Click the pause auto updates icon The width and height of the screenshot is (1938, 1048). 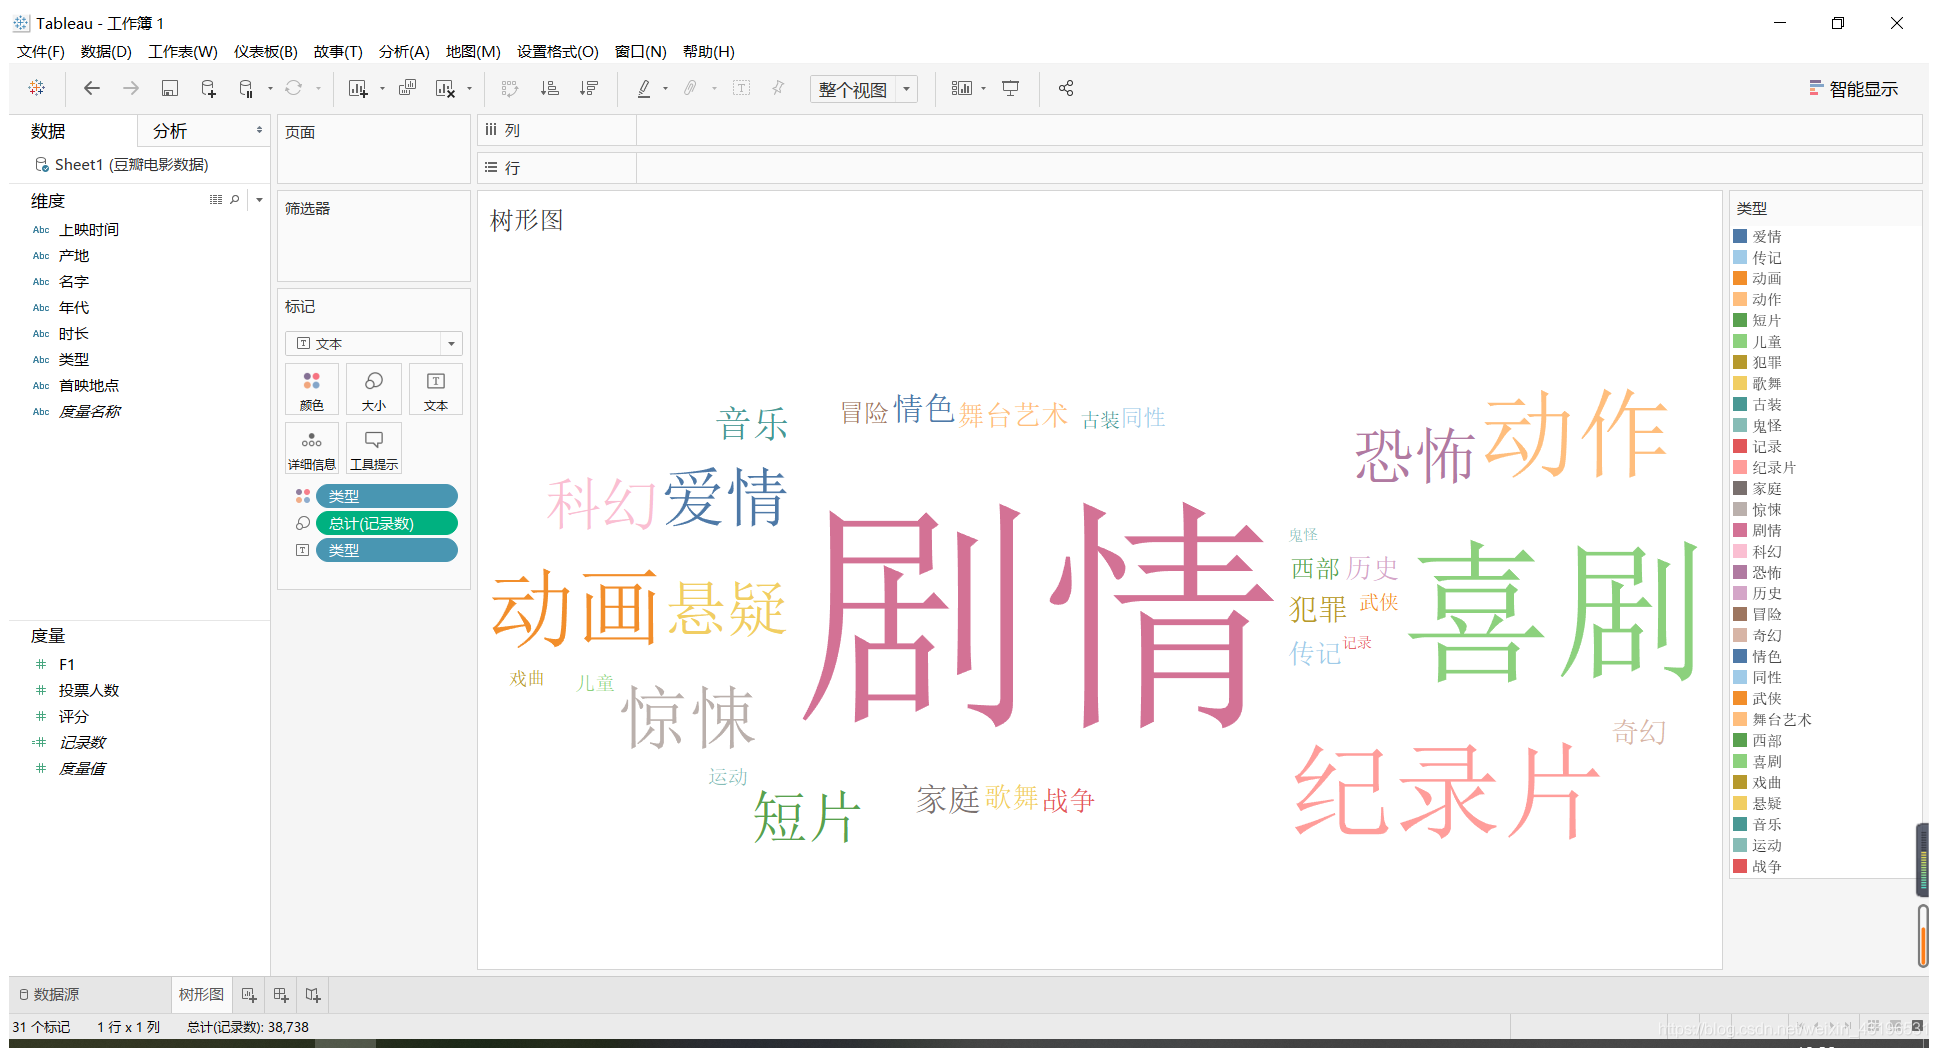pos(246,88)
